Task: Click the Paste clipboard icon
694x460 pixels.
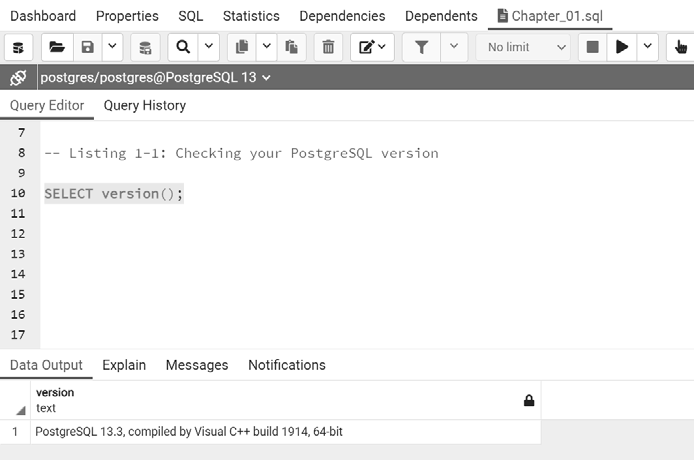Action: point(292,47)
